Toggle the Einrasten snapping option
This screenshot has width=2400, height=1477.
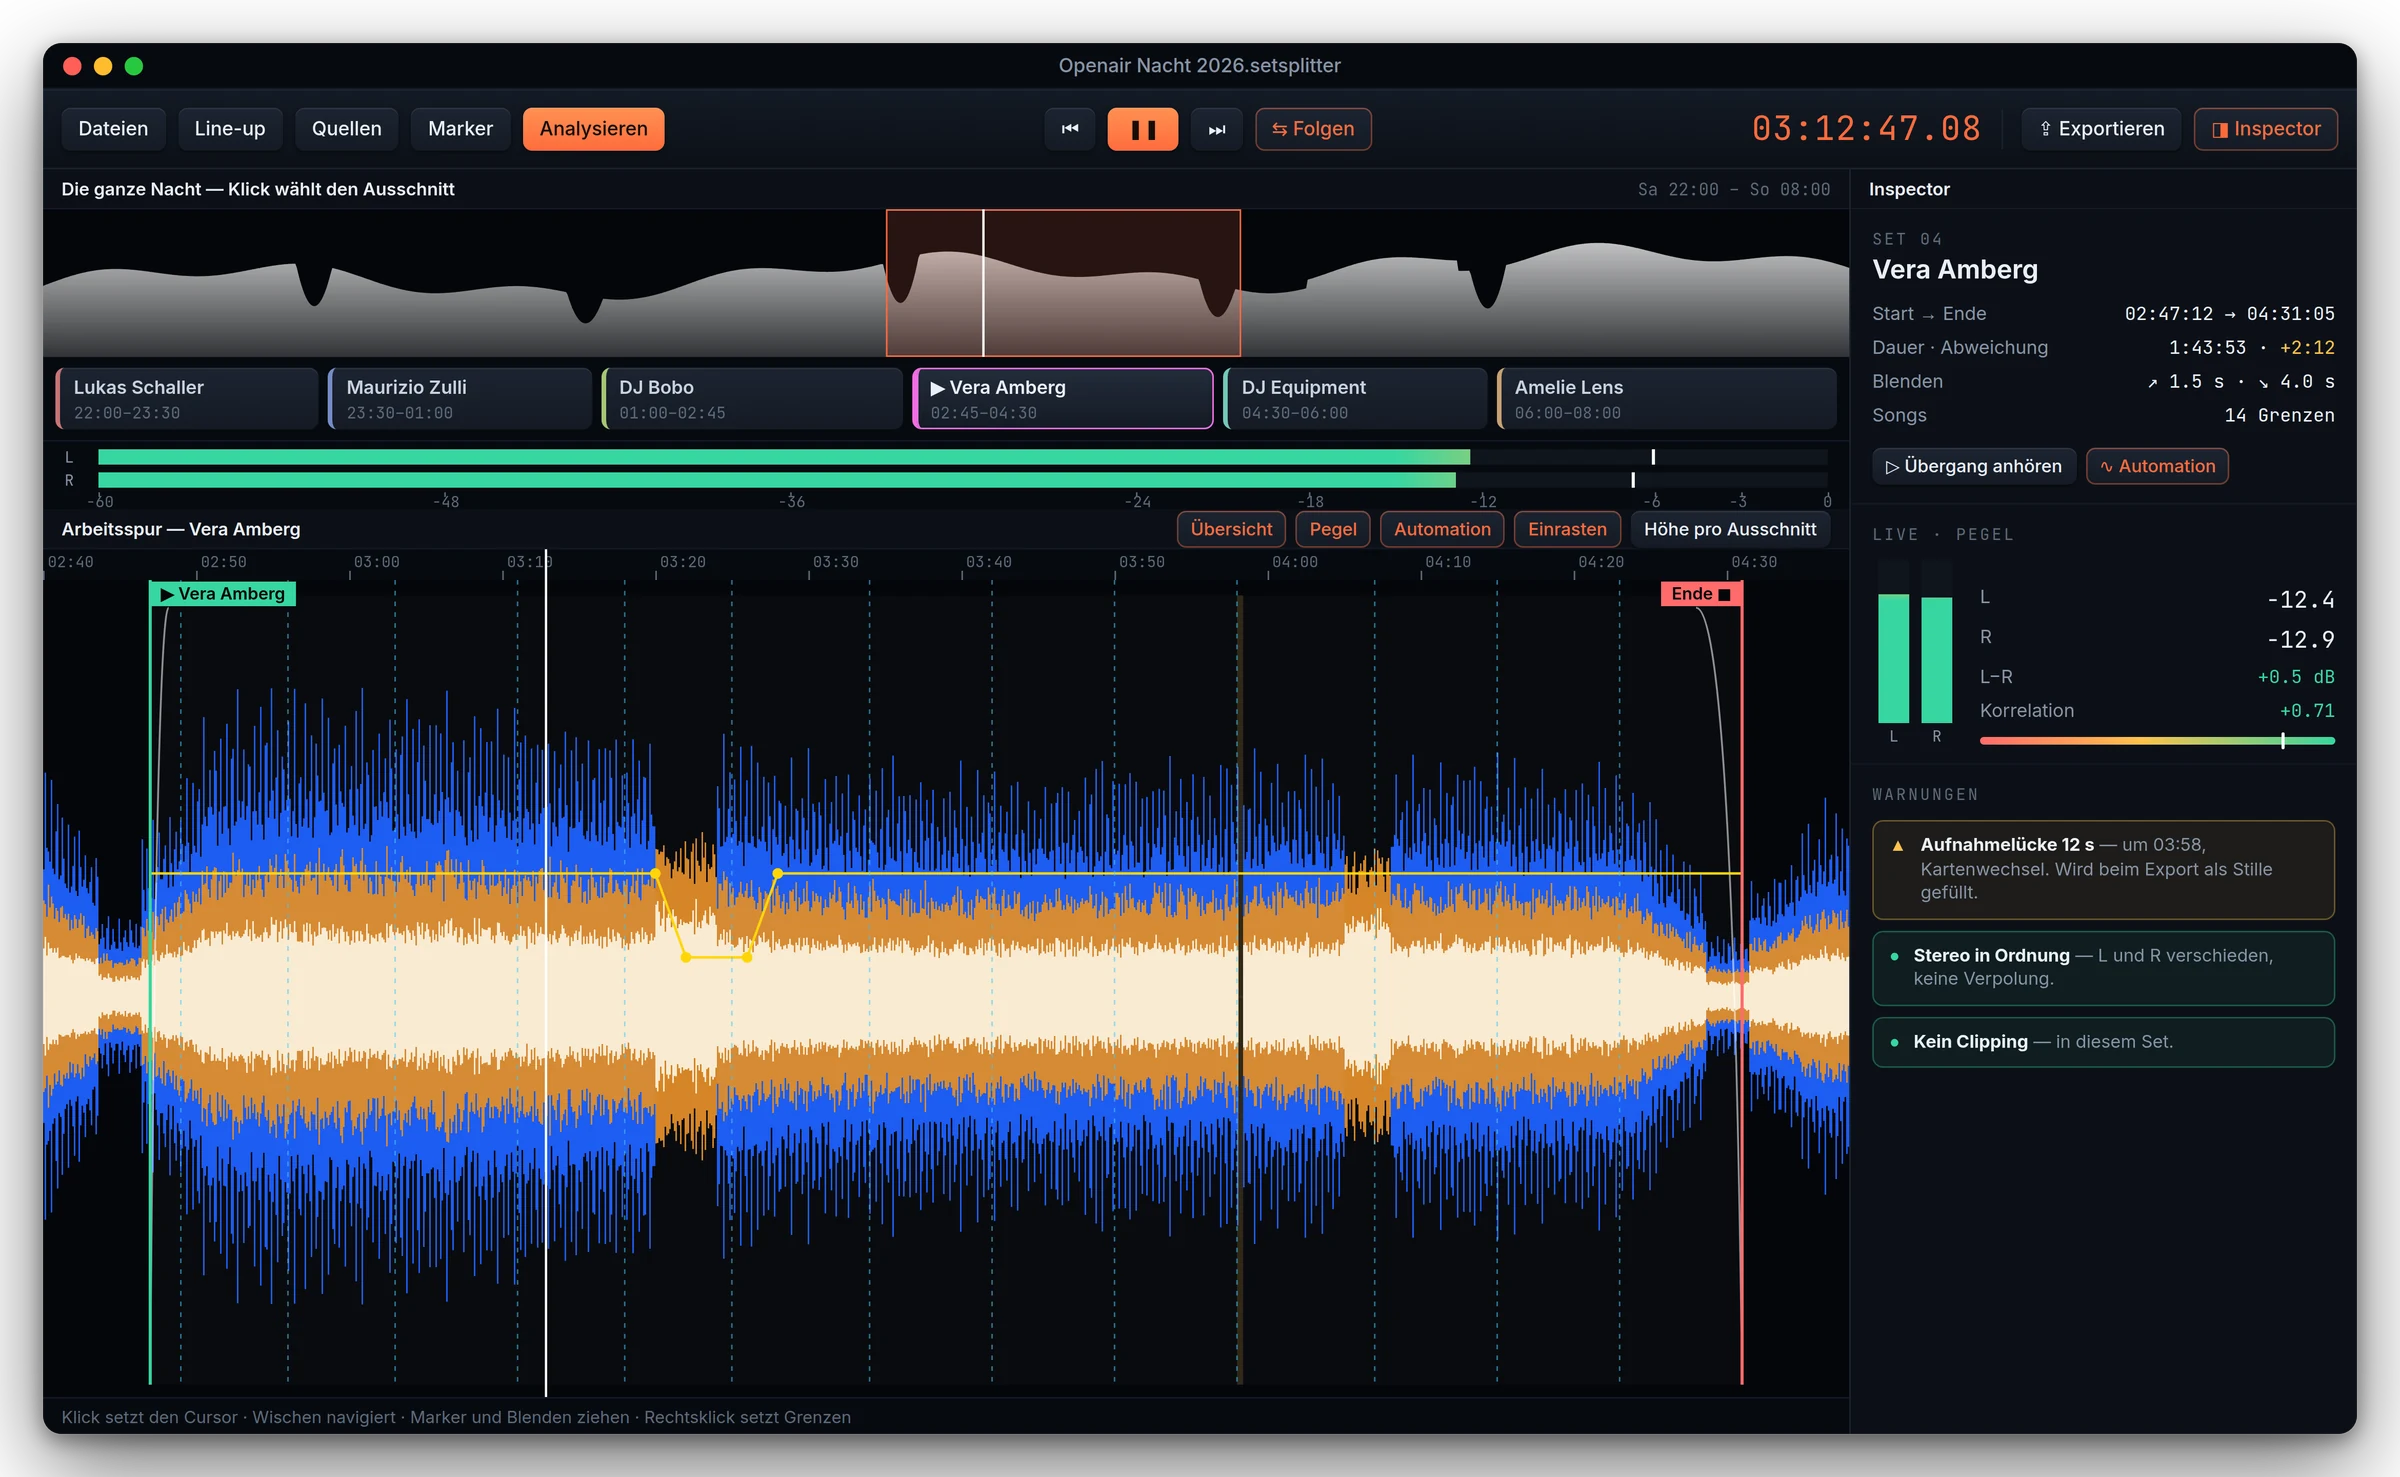click(x=1567, y=529)
